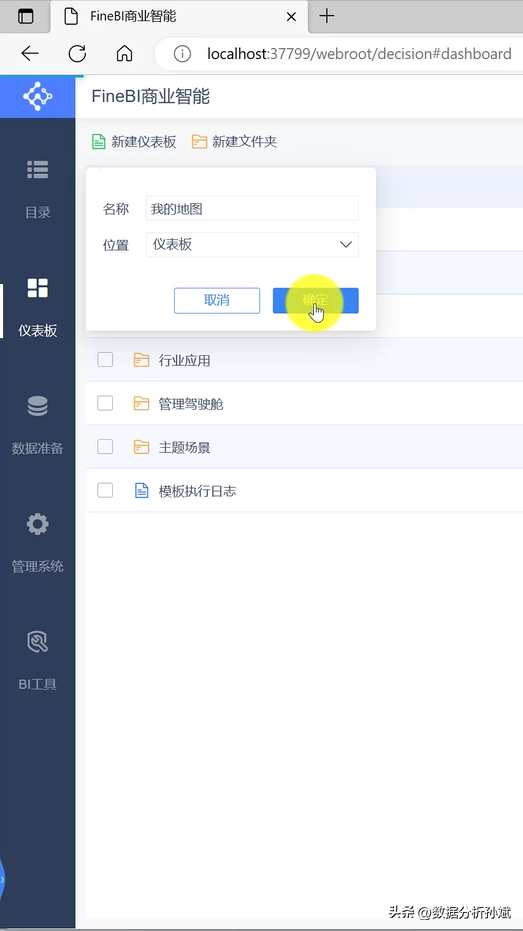Click the 确定 confirm button

(x=316, y=300)
